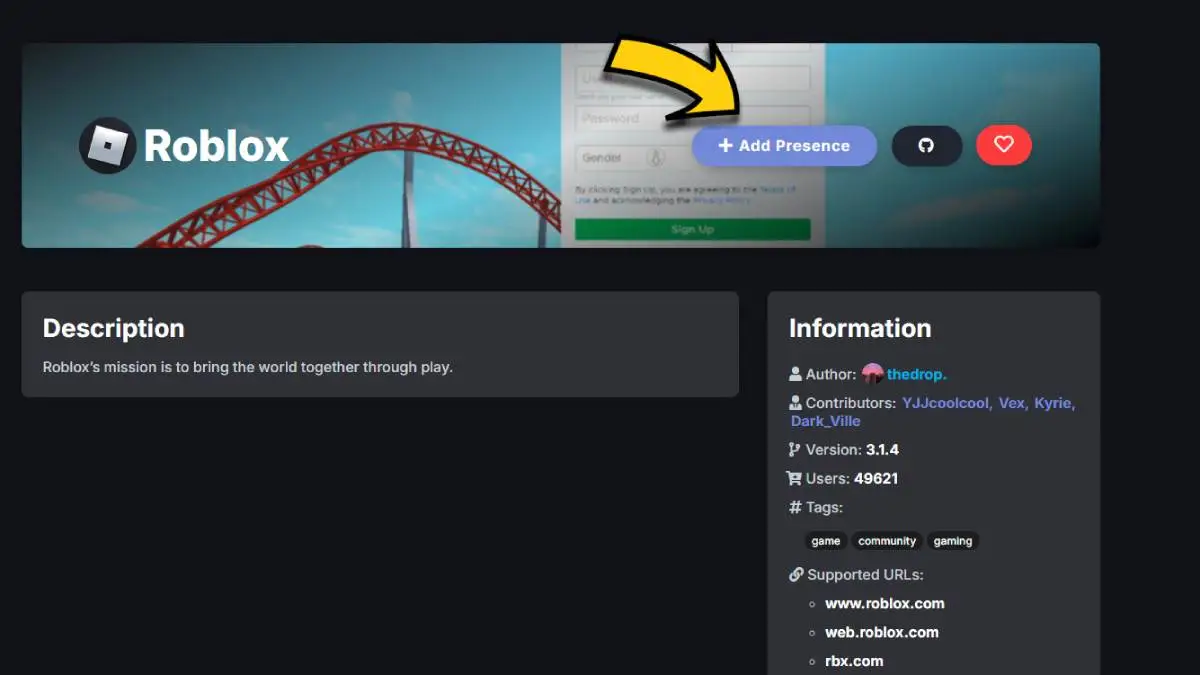Choose the community tag

click(887, 541)
